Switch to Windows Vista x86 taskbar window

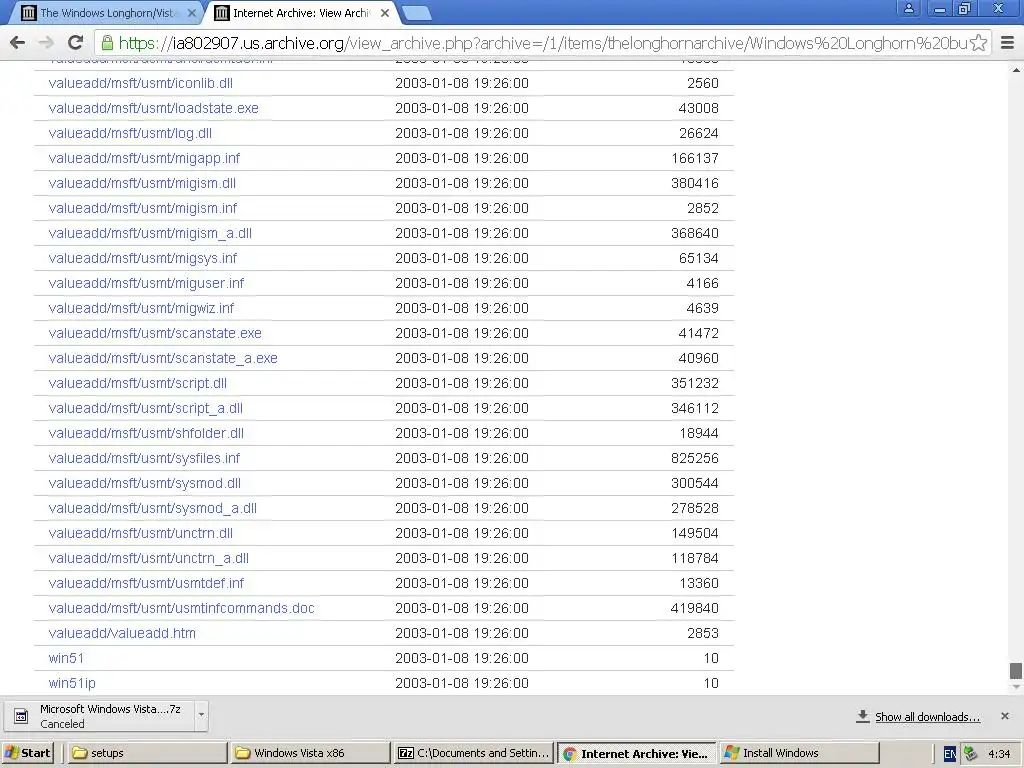[x=311, y=753]
